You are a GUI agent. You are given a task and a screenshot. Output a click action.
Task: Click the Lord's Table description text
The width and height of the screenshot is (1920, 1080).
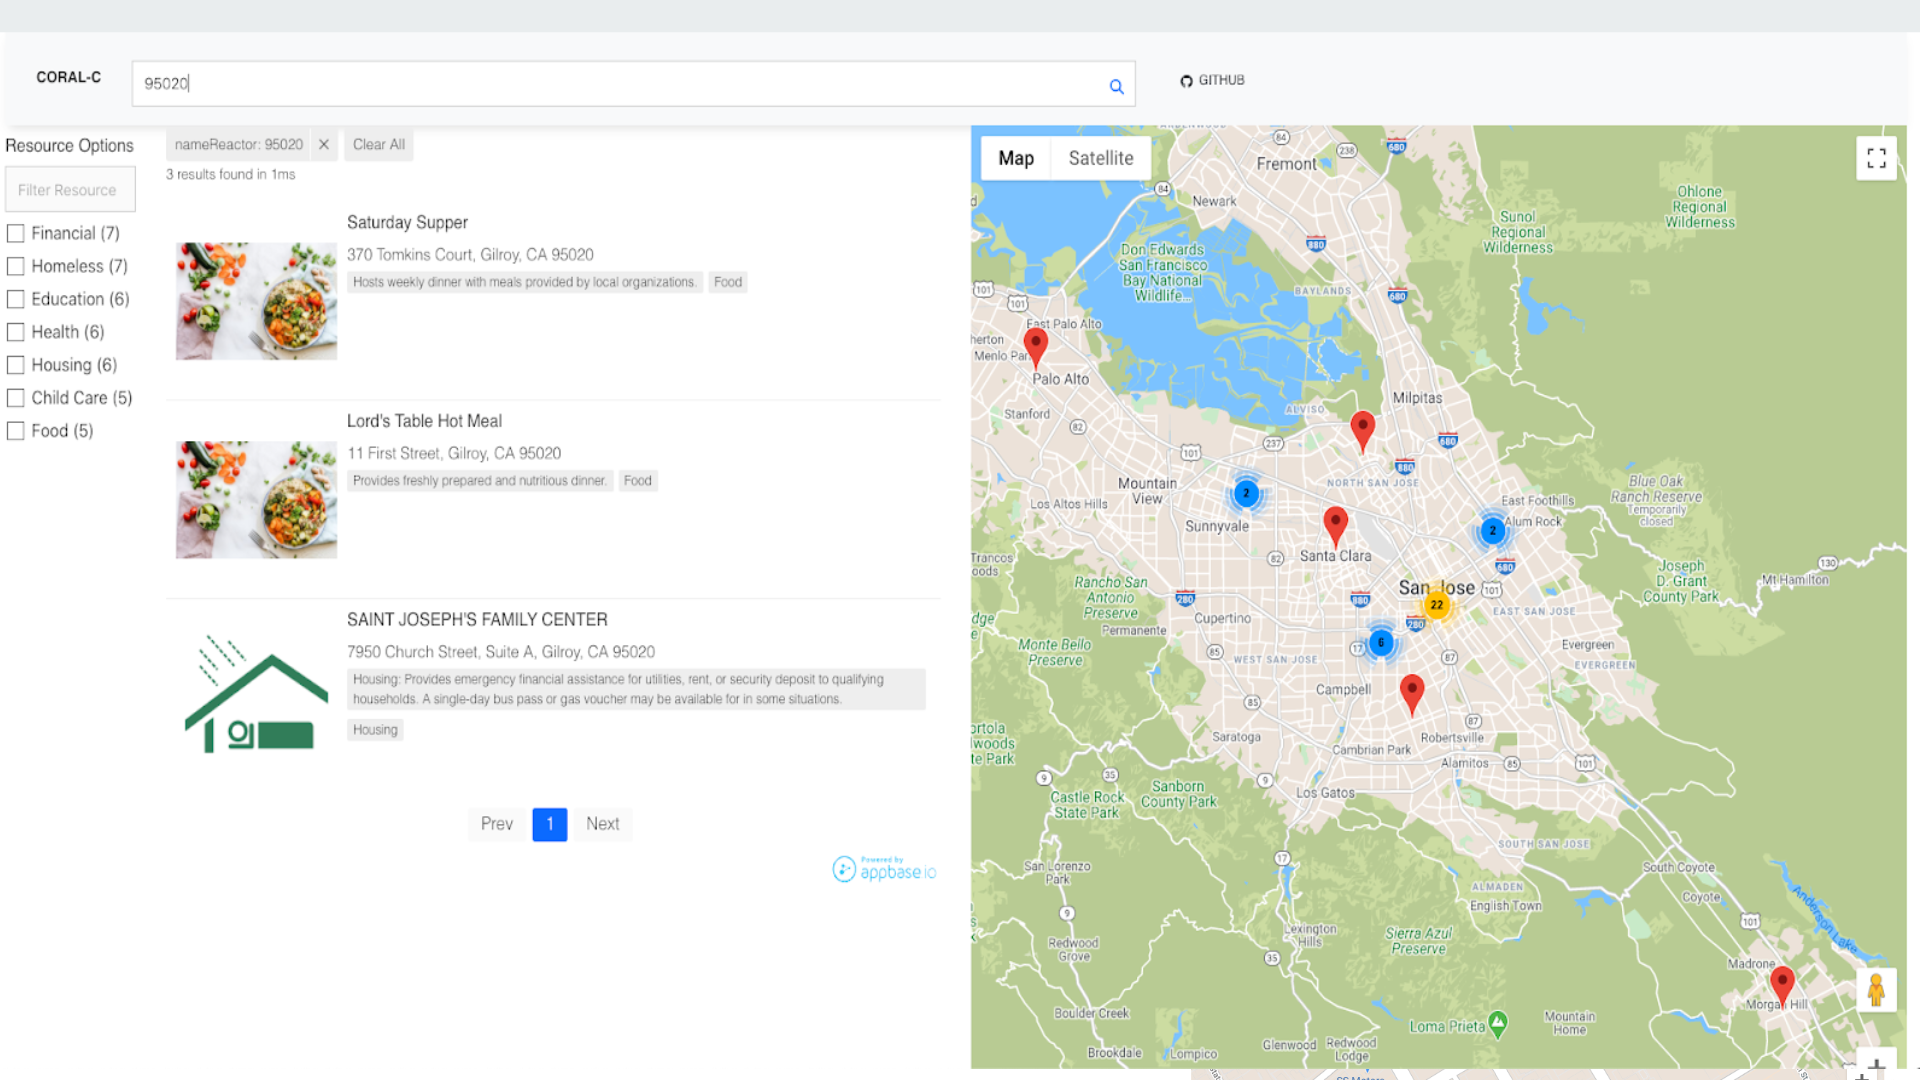[480, 481]
